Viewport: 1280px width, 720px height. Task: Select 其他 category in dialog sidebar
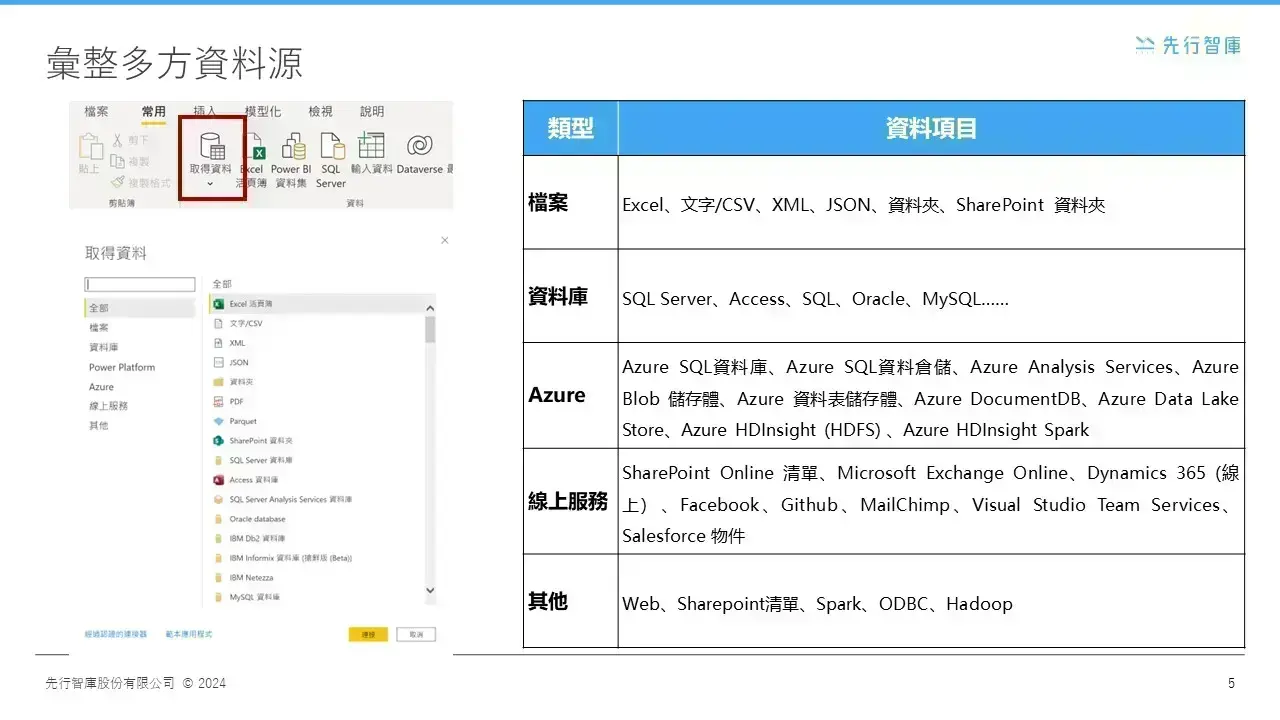[98, 426]
